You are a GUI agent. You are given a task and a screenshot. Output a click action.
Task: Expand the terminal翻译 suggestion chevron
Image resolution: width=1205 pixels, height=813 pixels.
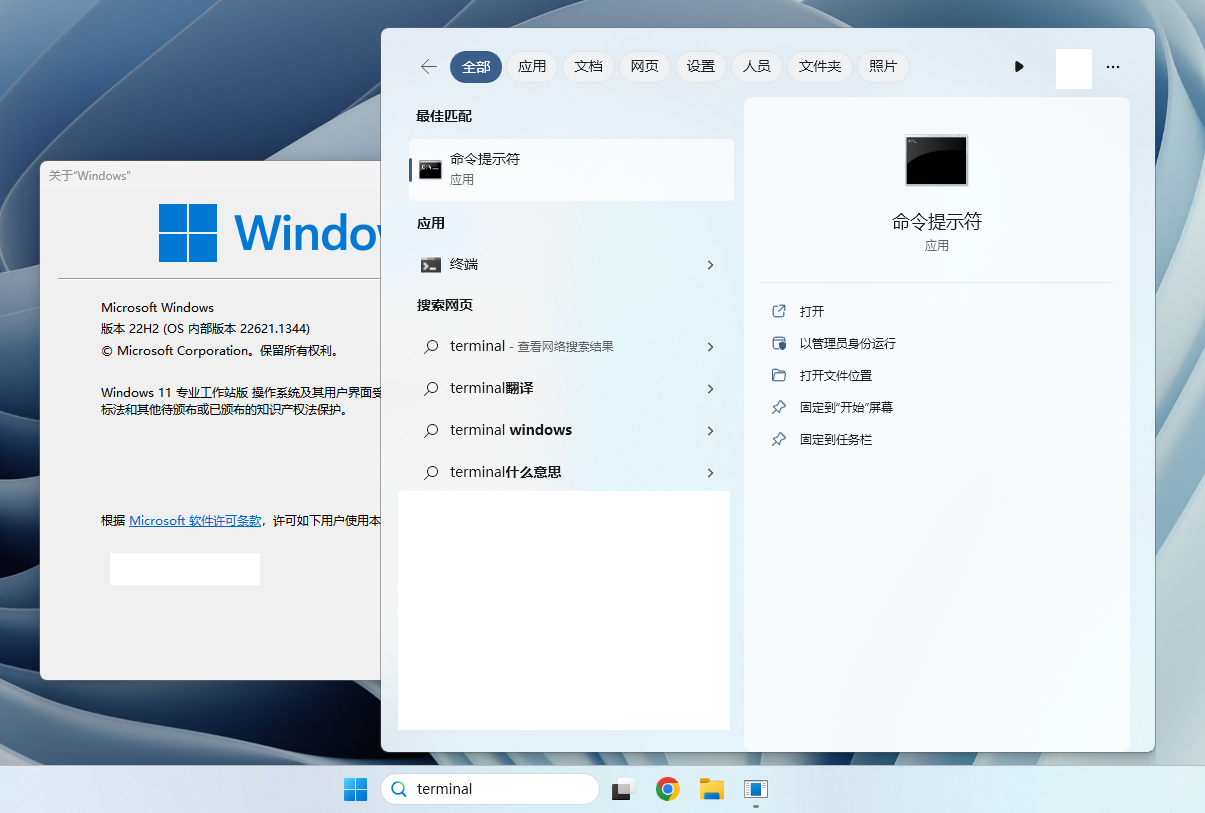(x=710, y=389)
